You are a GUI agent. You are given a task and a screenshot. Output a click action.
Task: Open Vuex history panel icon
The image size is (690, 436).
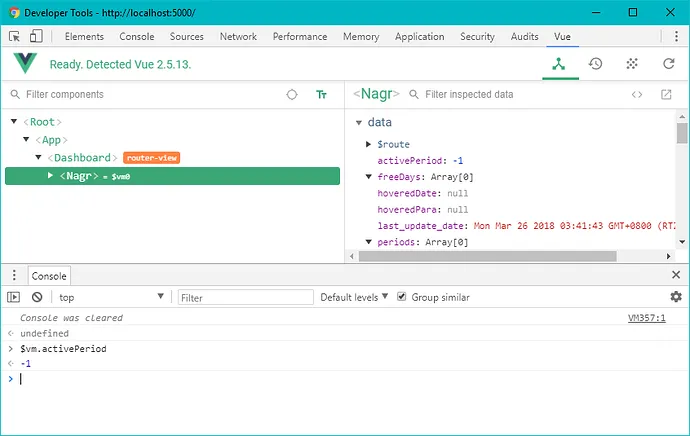[x=595, y=64]
